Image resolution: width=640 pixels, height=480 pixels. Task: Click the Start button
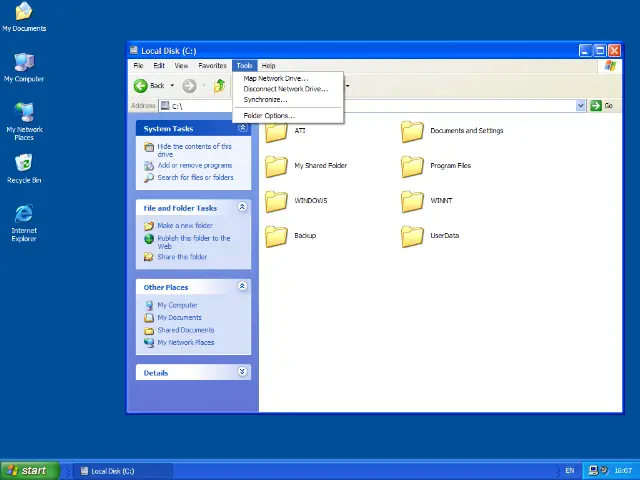click(30, 471)
